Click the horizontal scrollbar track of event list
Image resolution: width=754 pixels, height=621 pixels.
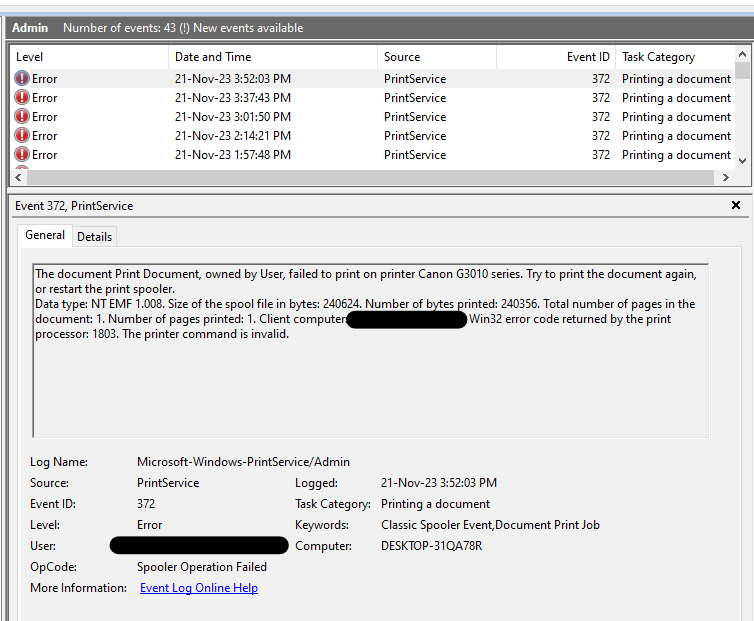(370, 177)
